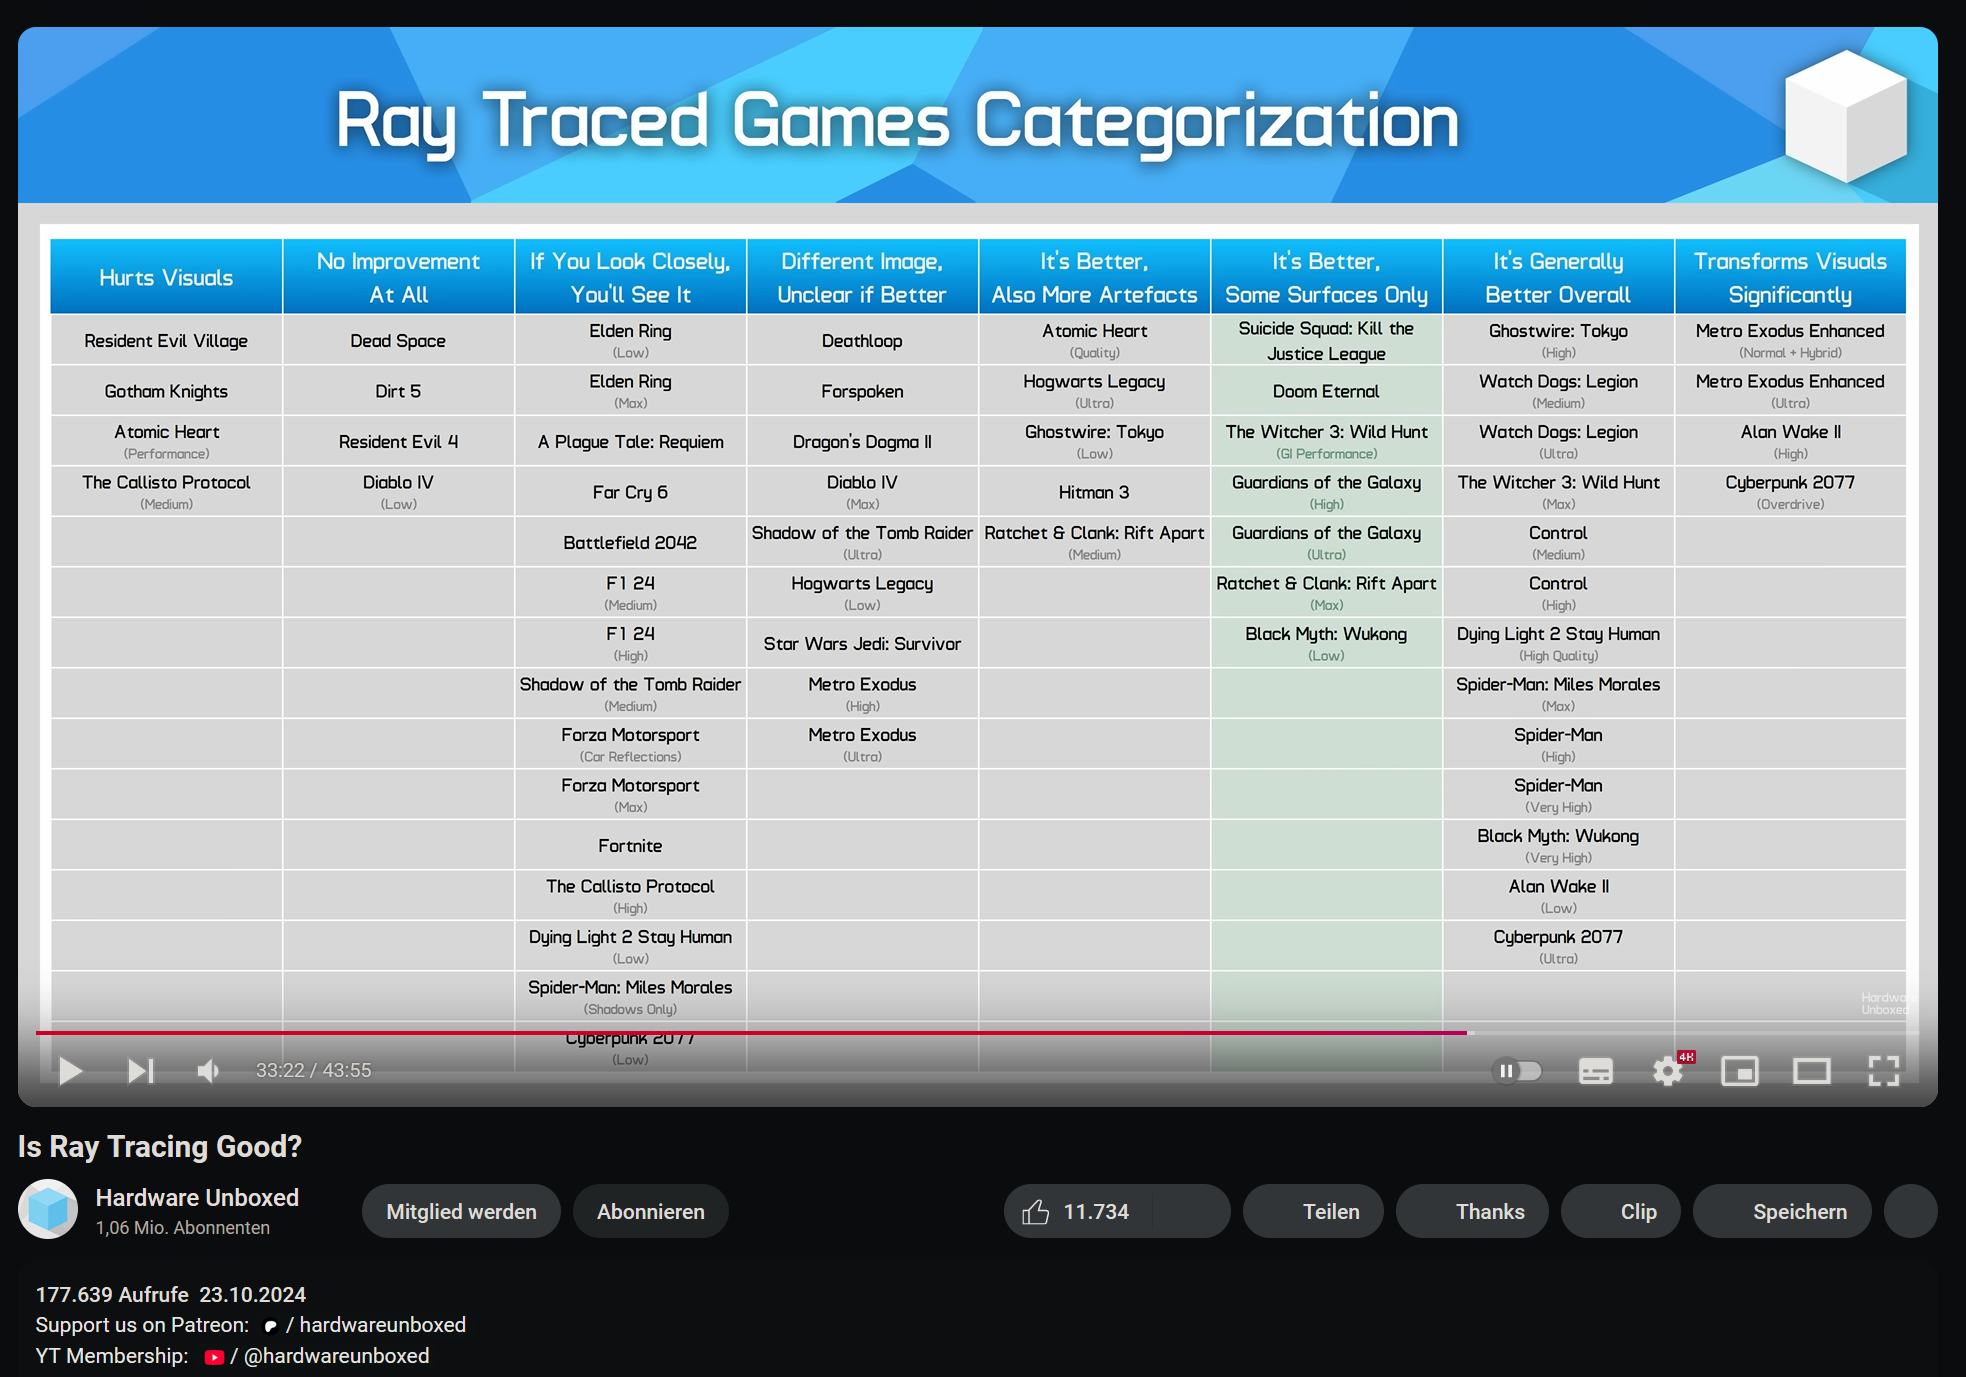Click the red video progress bar
The image size is (1966, 1377).
tap(750, 1032)
